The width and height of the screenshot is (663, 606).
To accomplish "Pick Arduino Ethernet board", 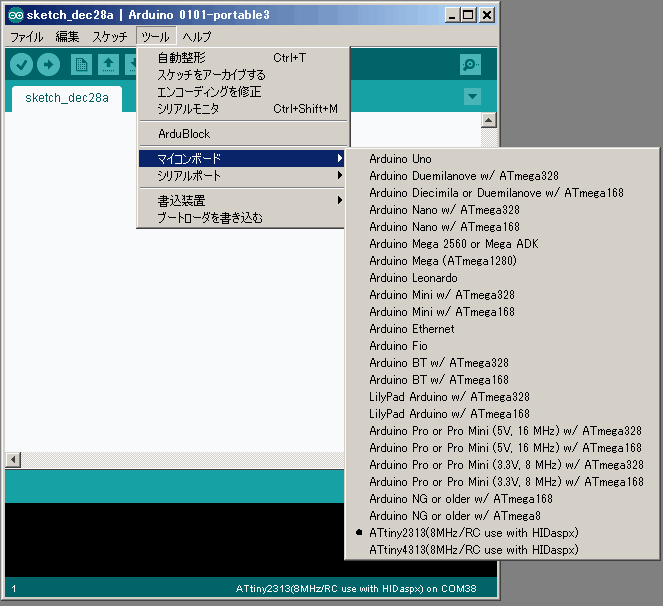I will [x=502, y=329].
